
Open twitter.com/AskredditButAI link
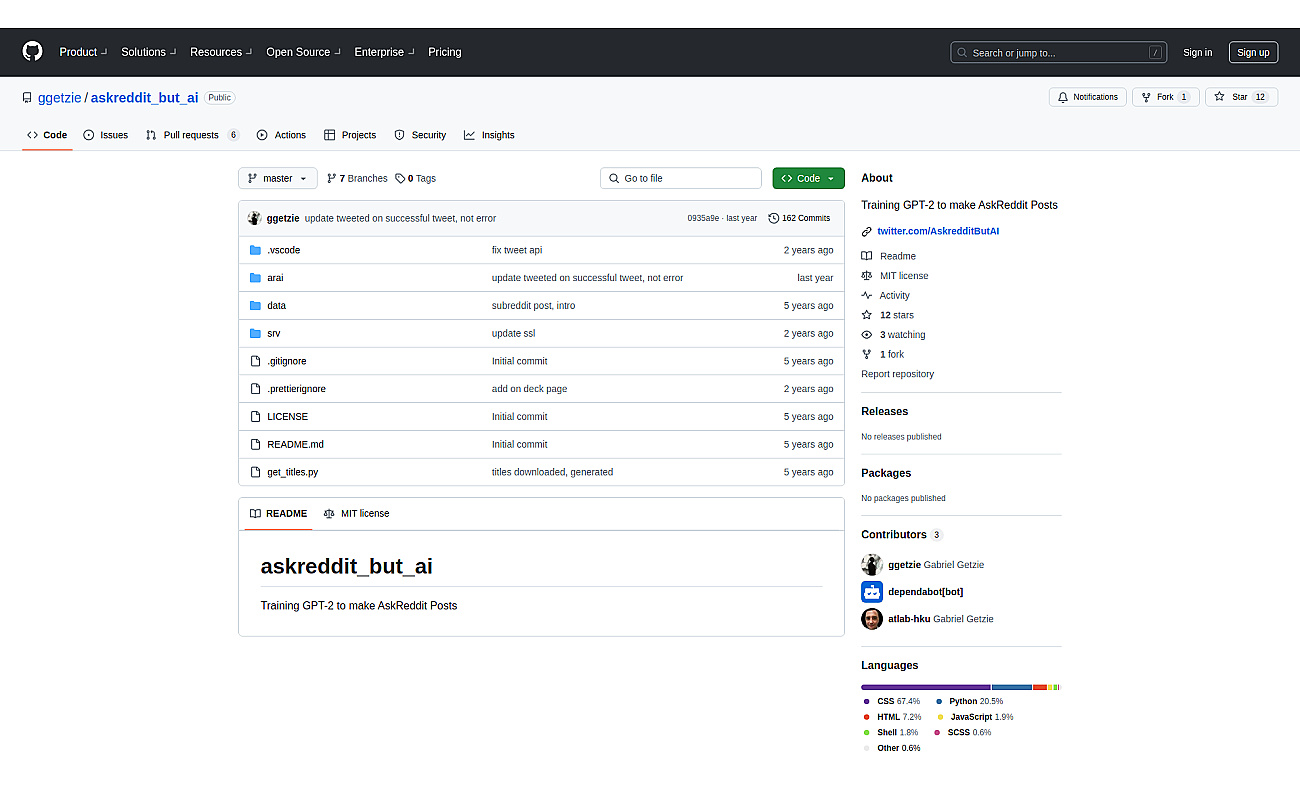click(938, 231)
